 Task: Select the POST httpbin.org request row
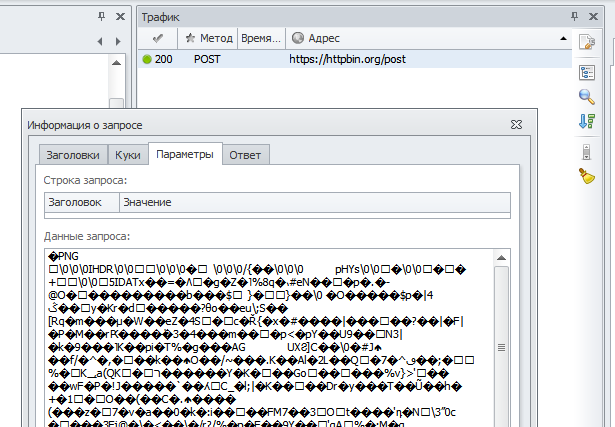point(355,59)
